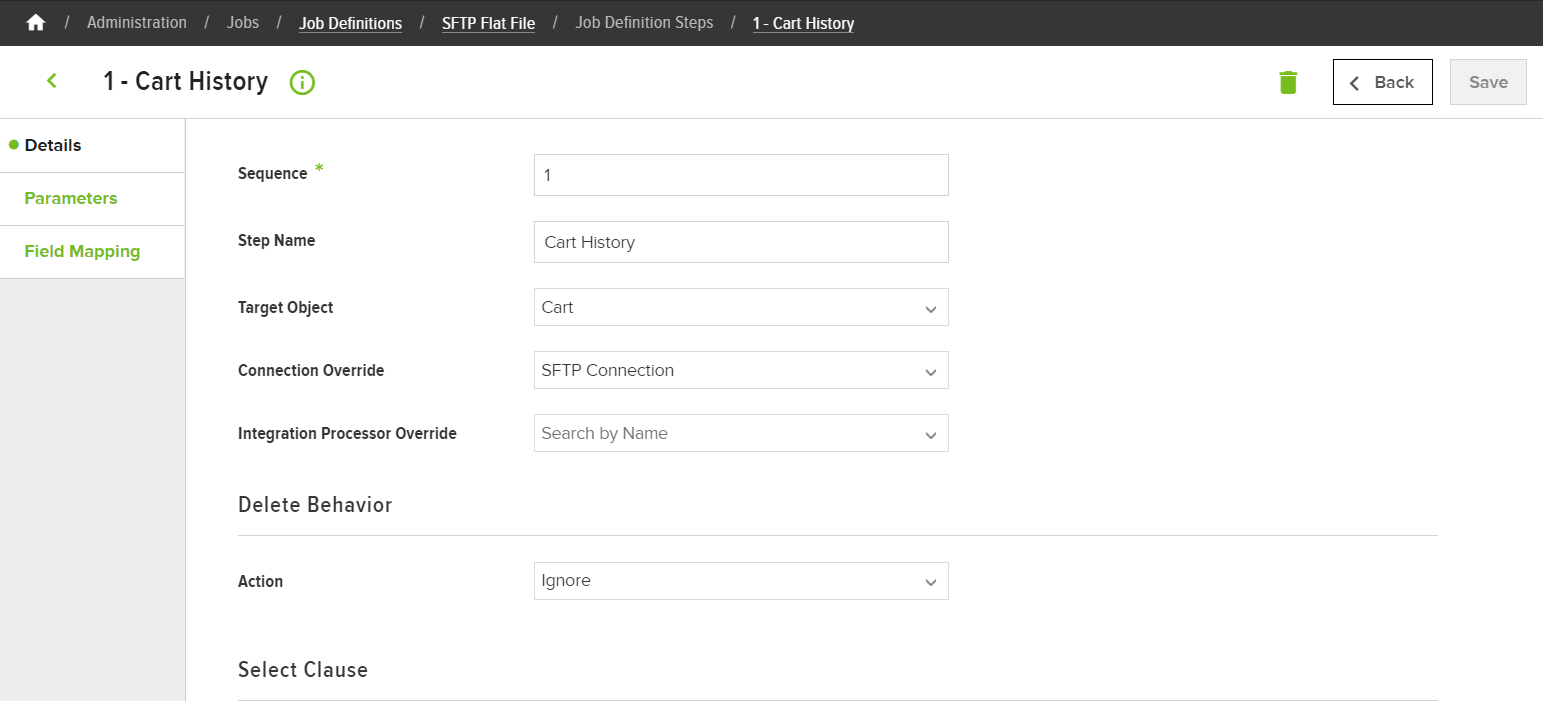The width and height of the screenshot is (1543, 701).
Task: Click Integration Processor Override chevron
Action: [931, 435]
